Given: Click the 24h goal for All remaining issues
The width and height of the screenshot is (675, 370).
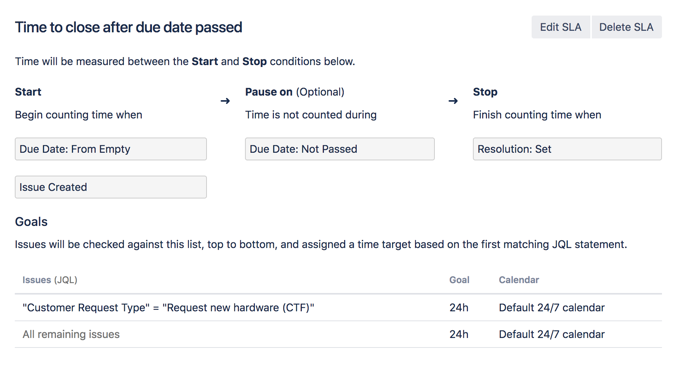Looking at the screenshot, I should click(x=459, y=334).
